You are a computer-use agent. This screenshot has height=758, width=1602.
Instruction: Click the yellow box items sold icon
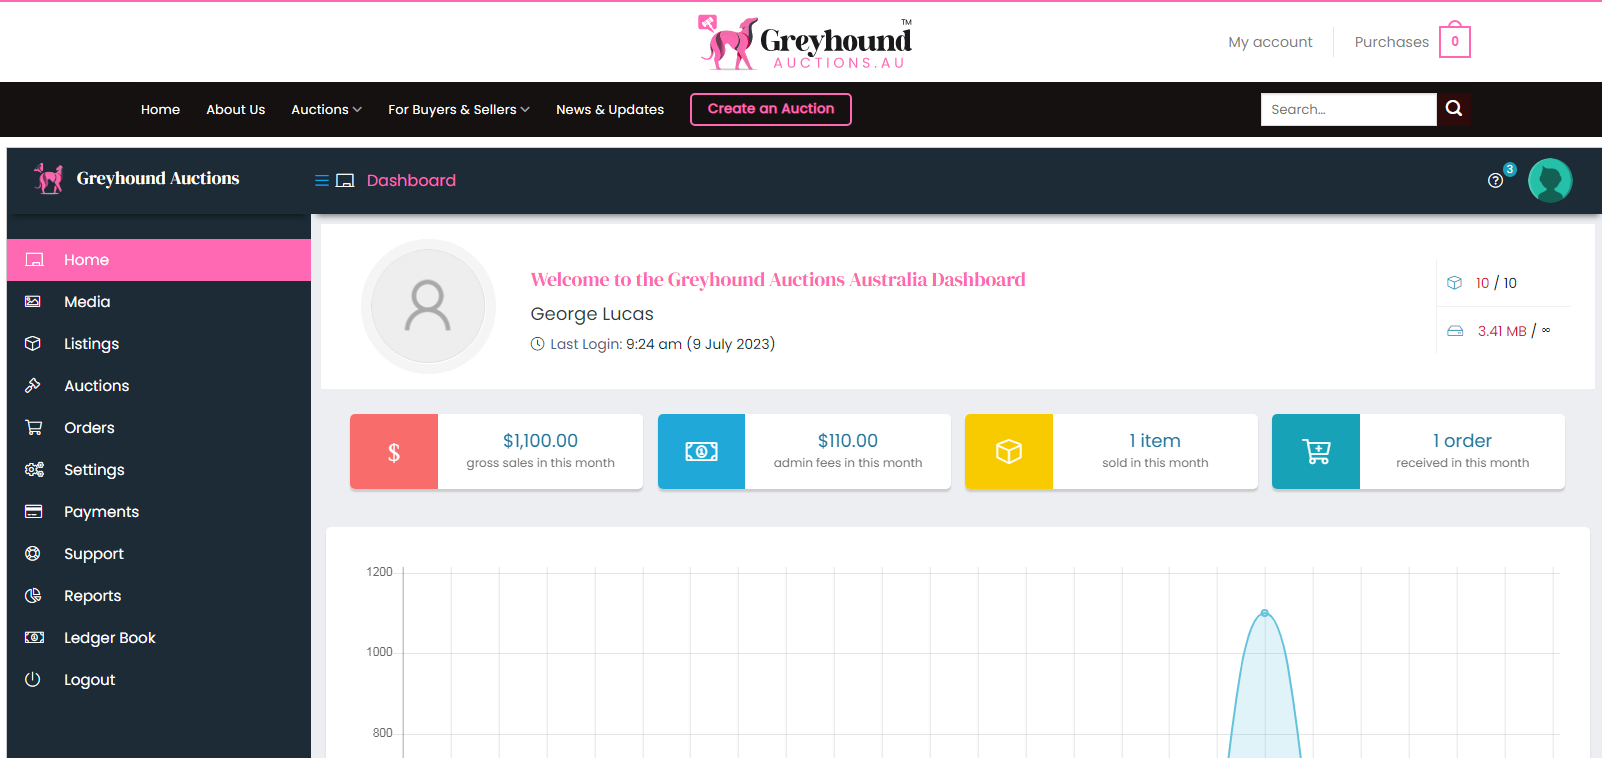(1009, 452)
